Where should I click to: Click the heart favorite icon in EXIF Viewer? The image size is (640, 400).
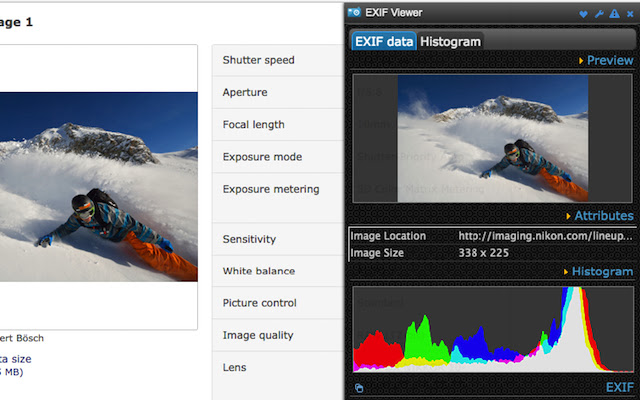[x=584, y=13]
